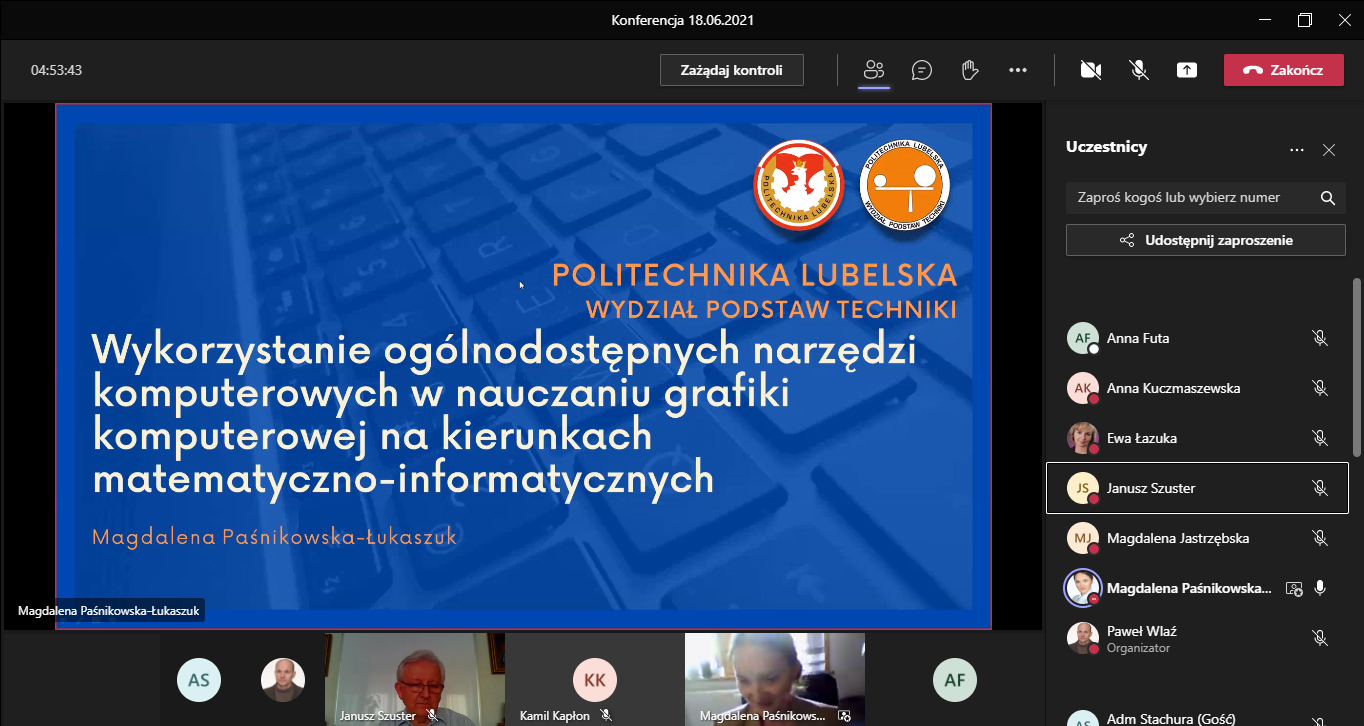The image size is (1364, 726).
Task: Click Kamil Kapłon's muted mic icon
Action: (606, 716)
